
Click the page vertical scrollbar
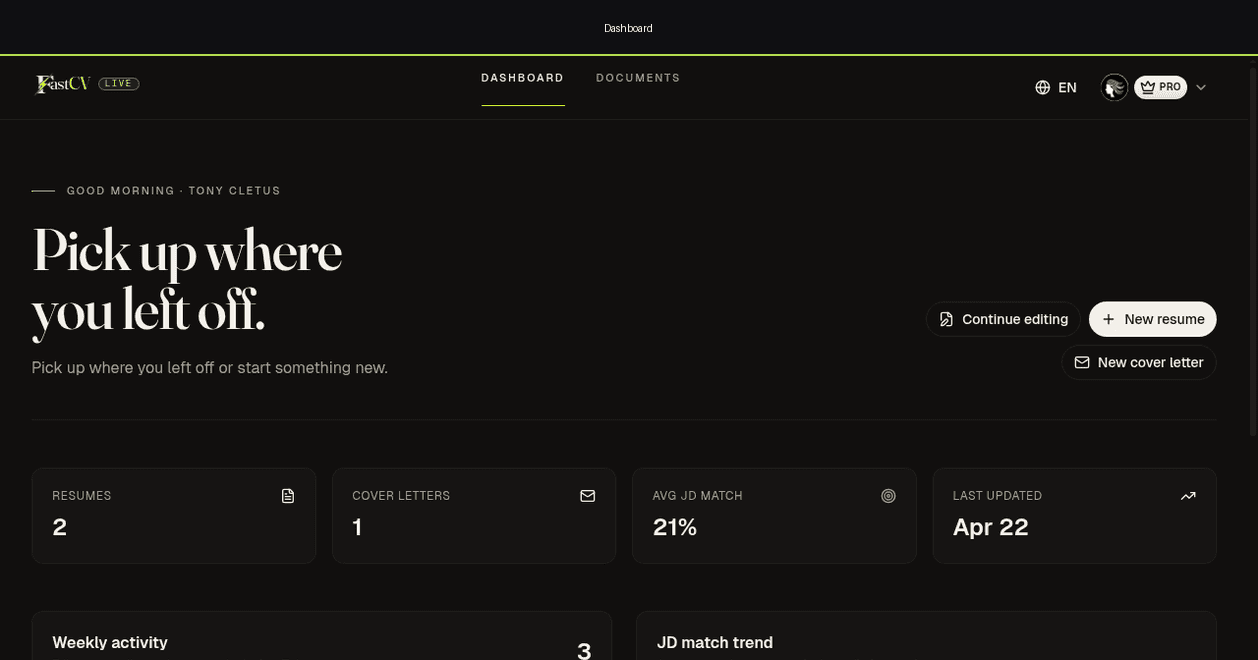coord(1252,250)
